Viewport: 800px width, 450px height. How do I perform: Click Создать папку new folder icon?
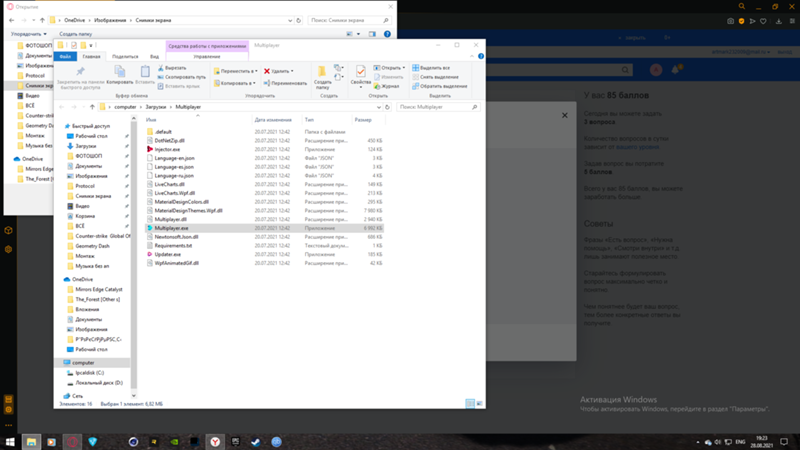322,77
